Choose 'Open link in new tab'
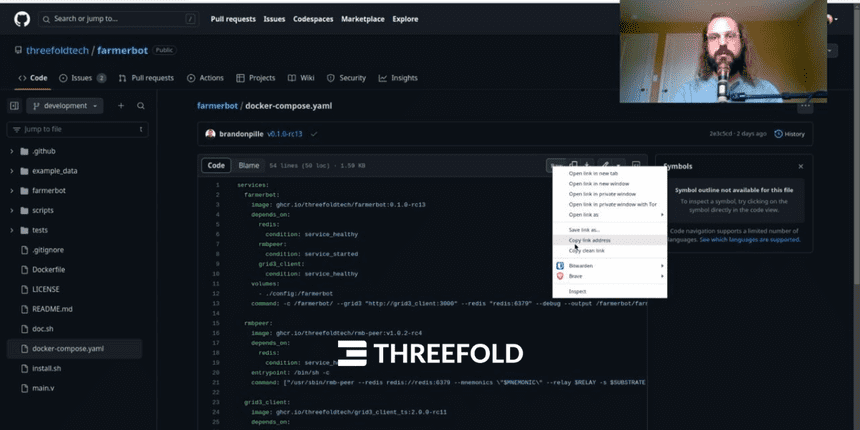Image resolution: width=860 pixels, height=430 pixels. 609,173
